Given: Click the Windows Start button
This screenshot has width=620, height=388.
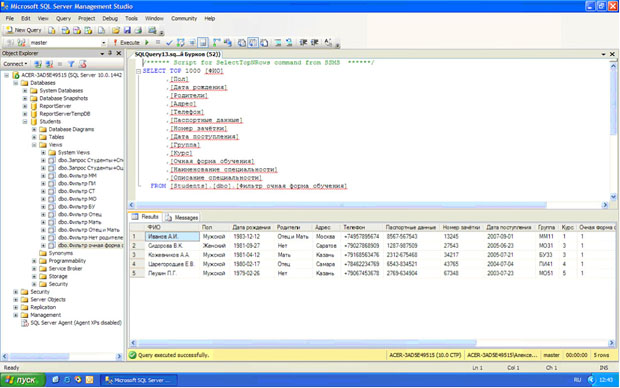Looking at the screenshot, I should click(x=23, y=380).
